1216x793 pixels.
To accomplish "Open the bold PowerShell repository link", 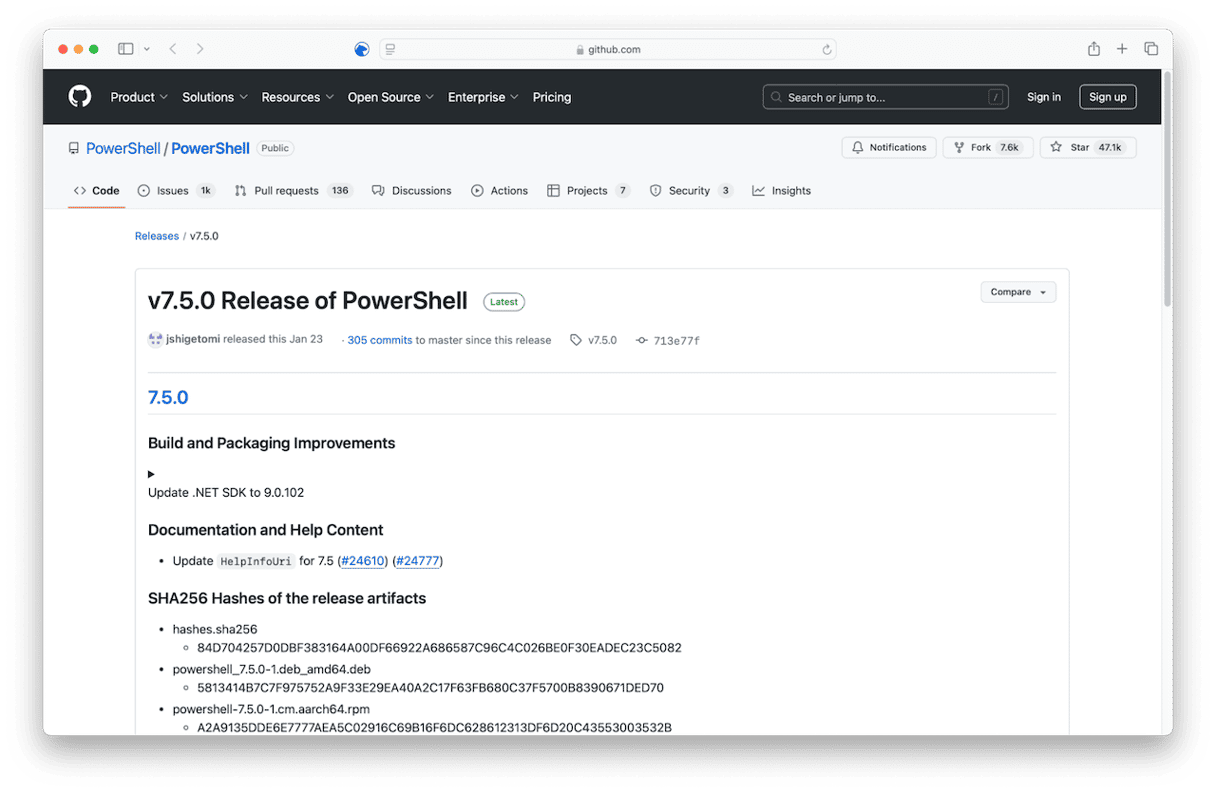I will [x=210, y=148].
